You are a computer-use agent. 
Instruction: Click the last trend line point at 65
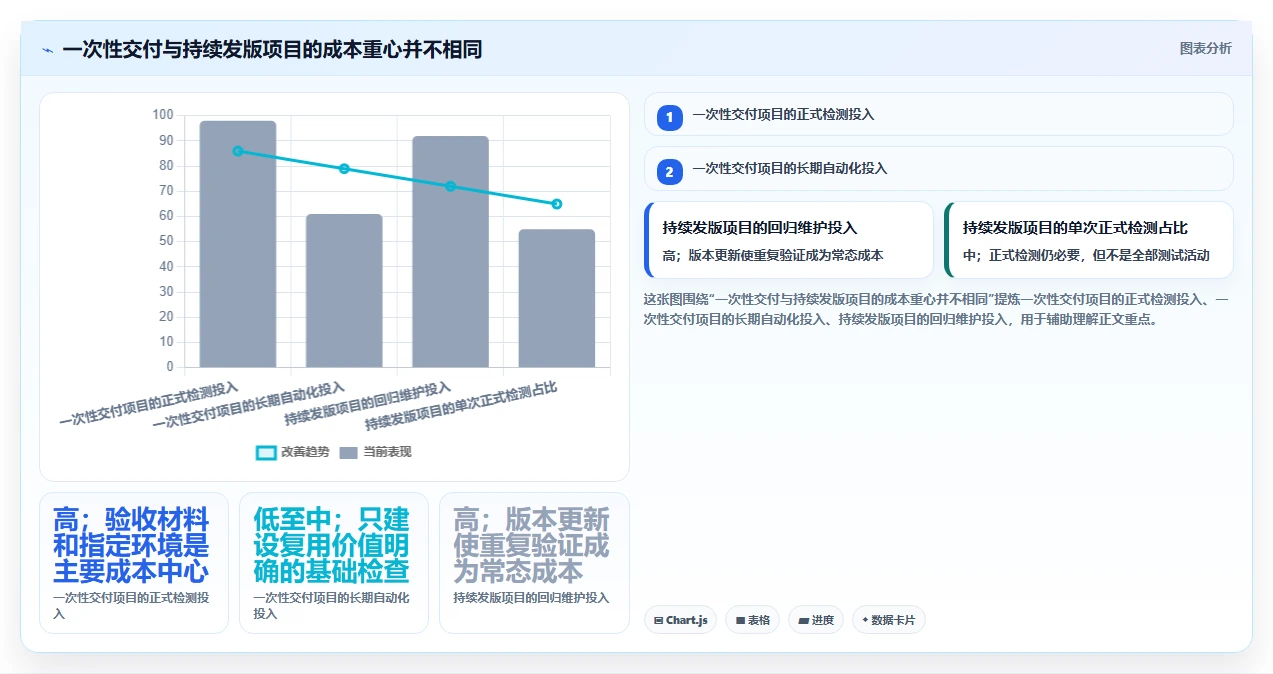pos(557,204)
